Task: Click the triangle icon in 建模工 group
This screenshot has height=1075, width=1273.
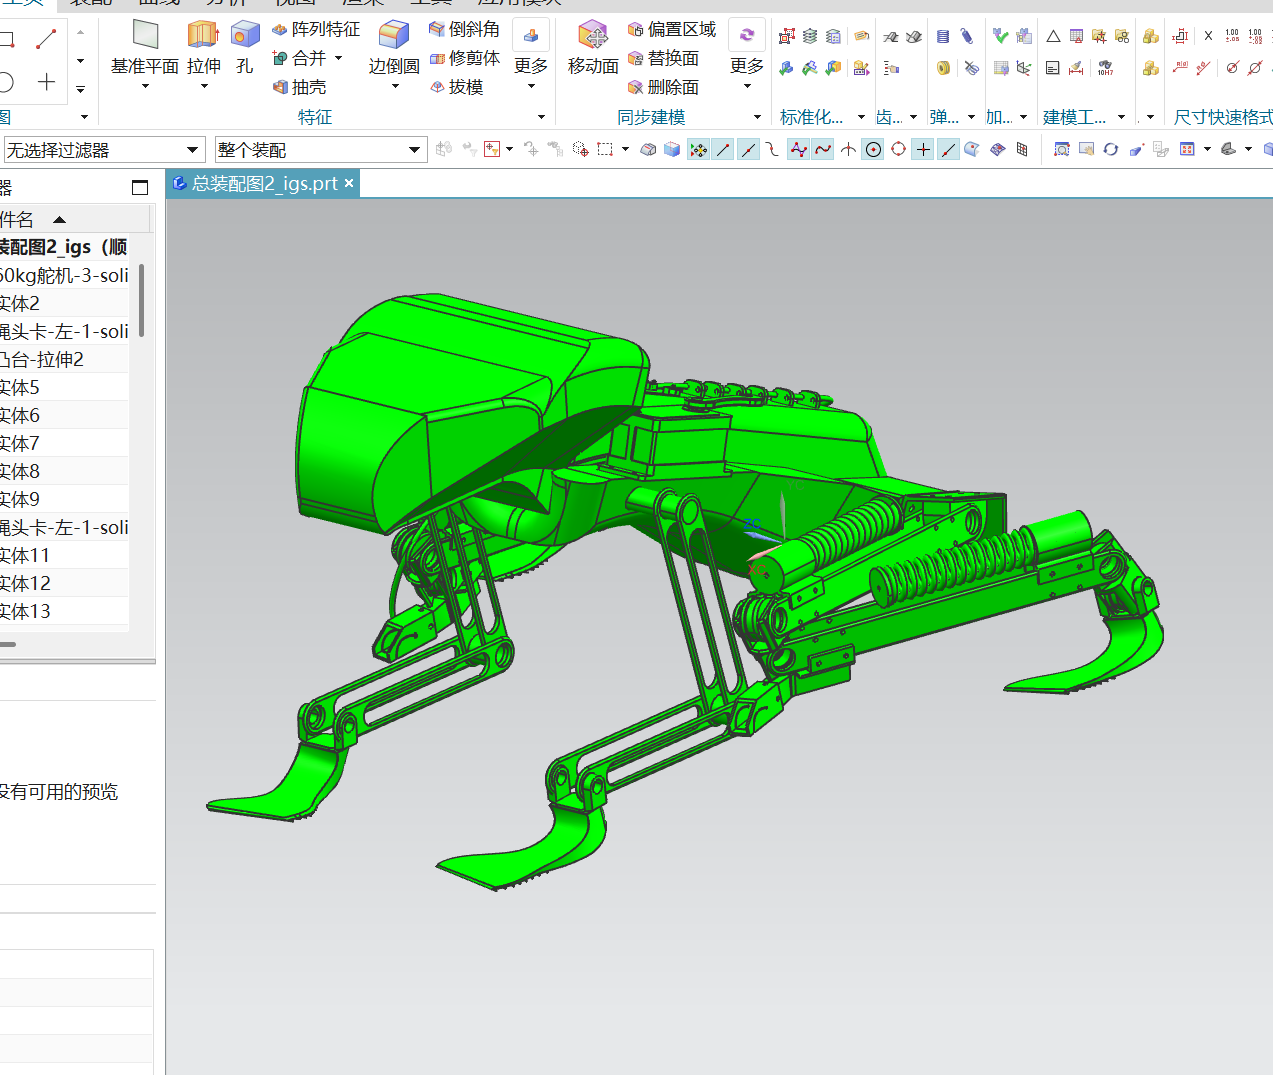Action: pos(1053,36)
